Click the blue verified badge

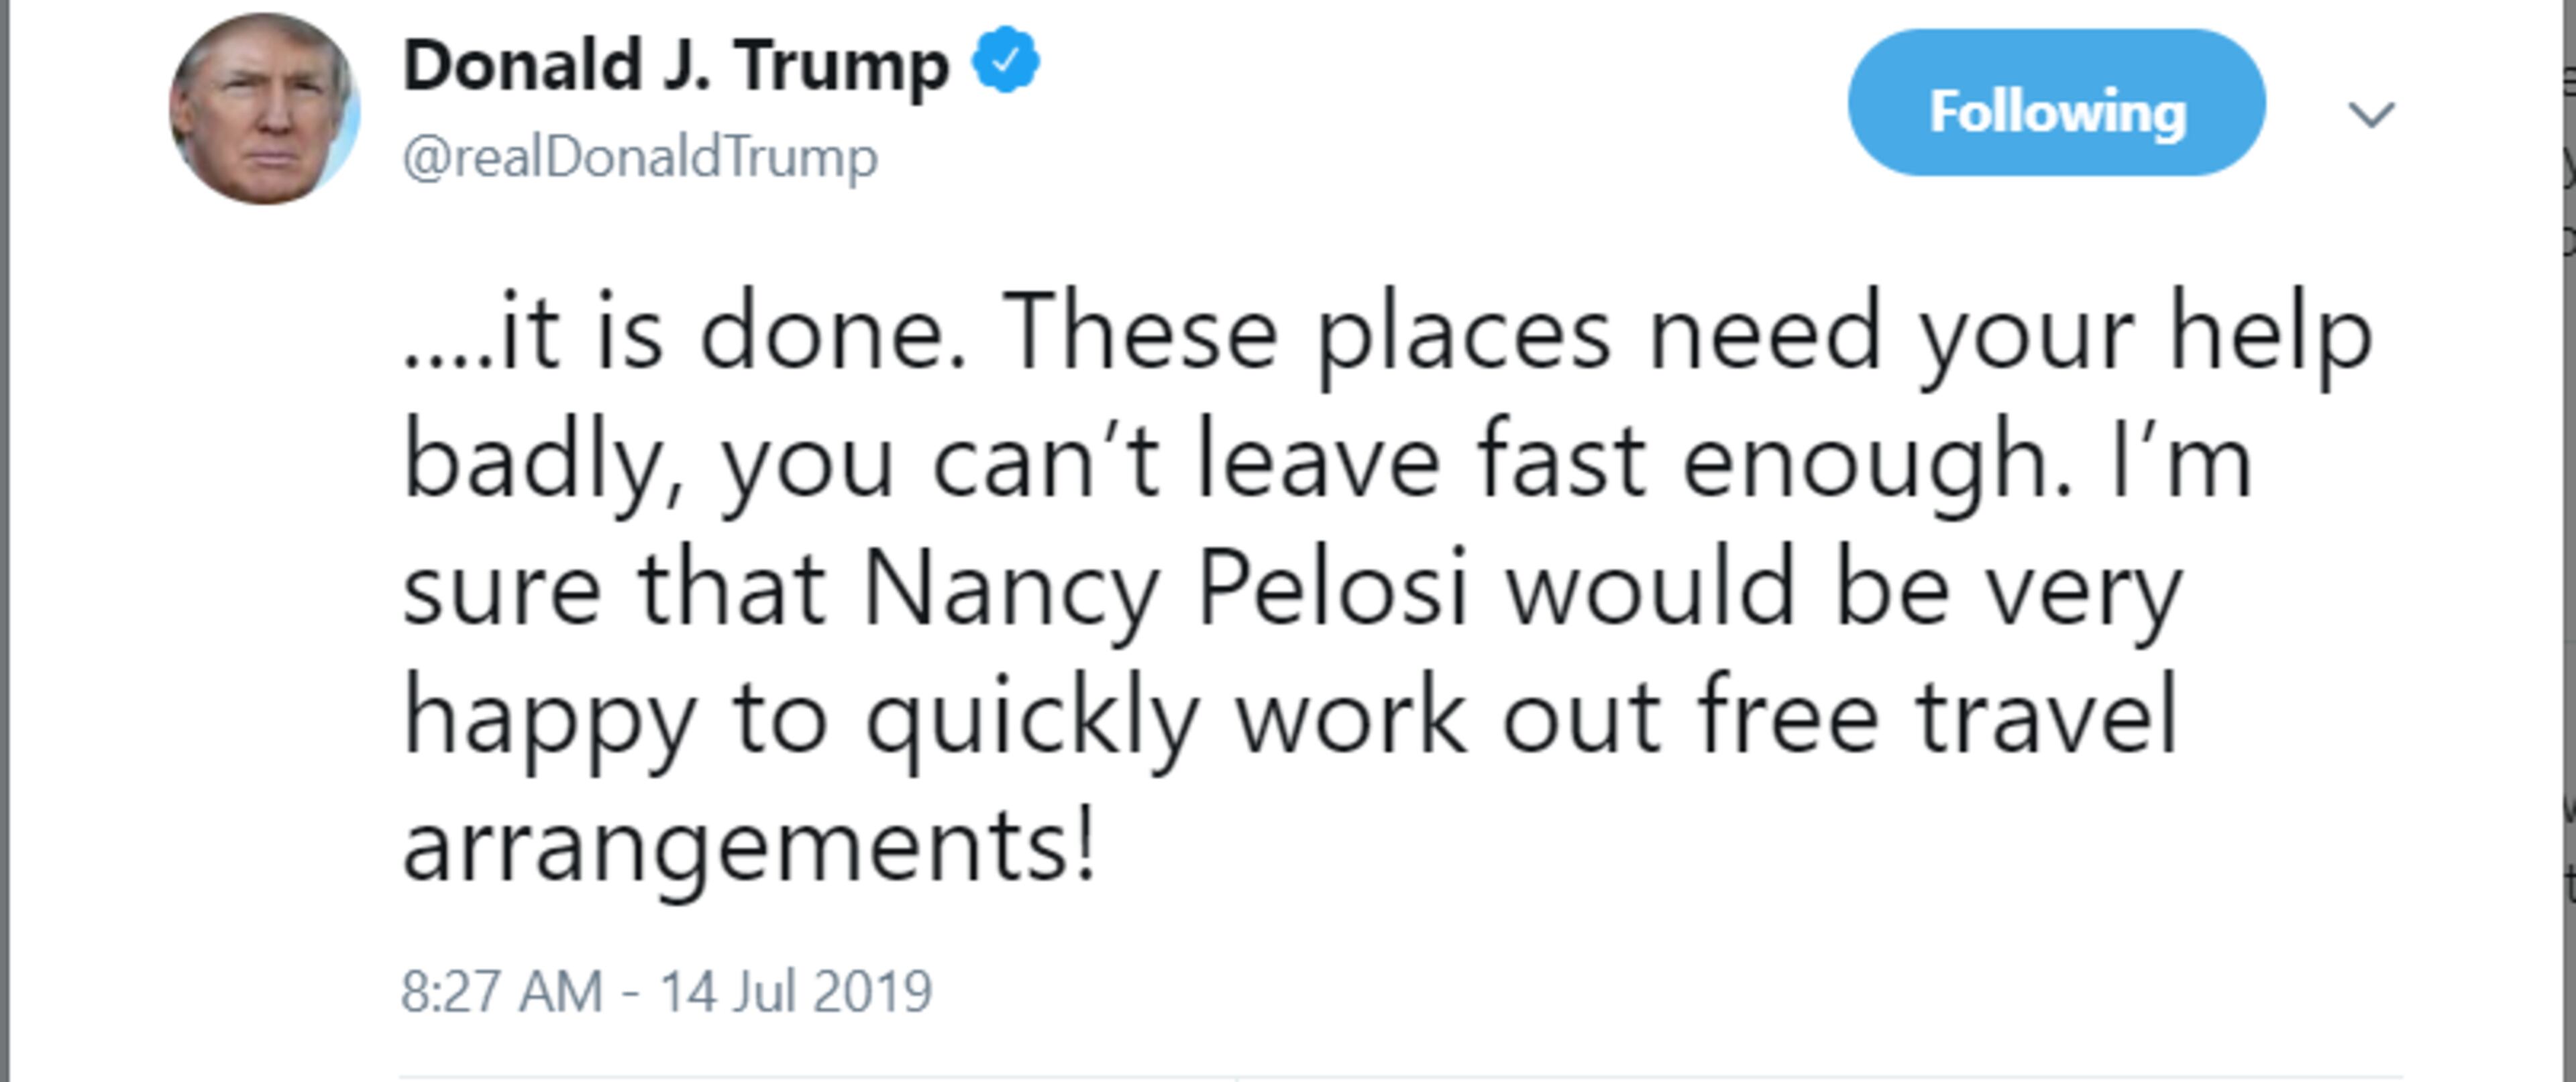point(1006,61)
